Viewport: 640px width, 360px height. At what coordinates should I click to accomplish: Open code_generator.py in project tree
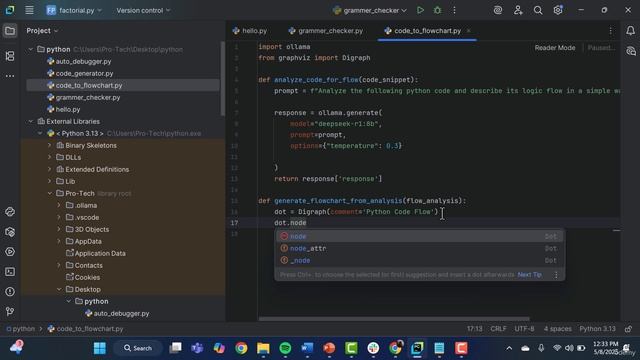84,73
